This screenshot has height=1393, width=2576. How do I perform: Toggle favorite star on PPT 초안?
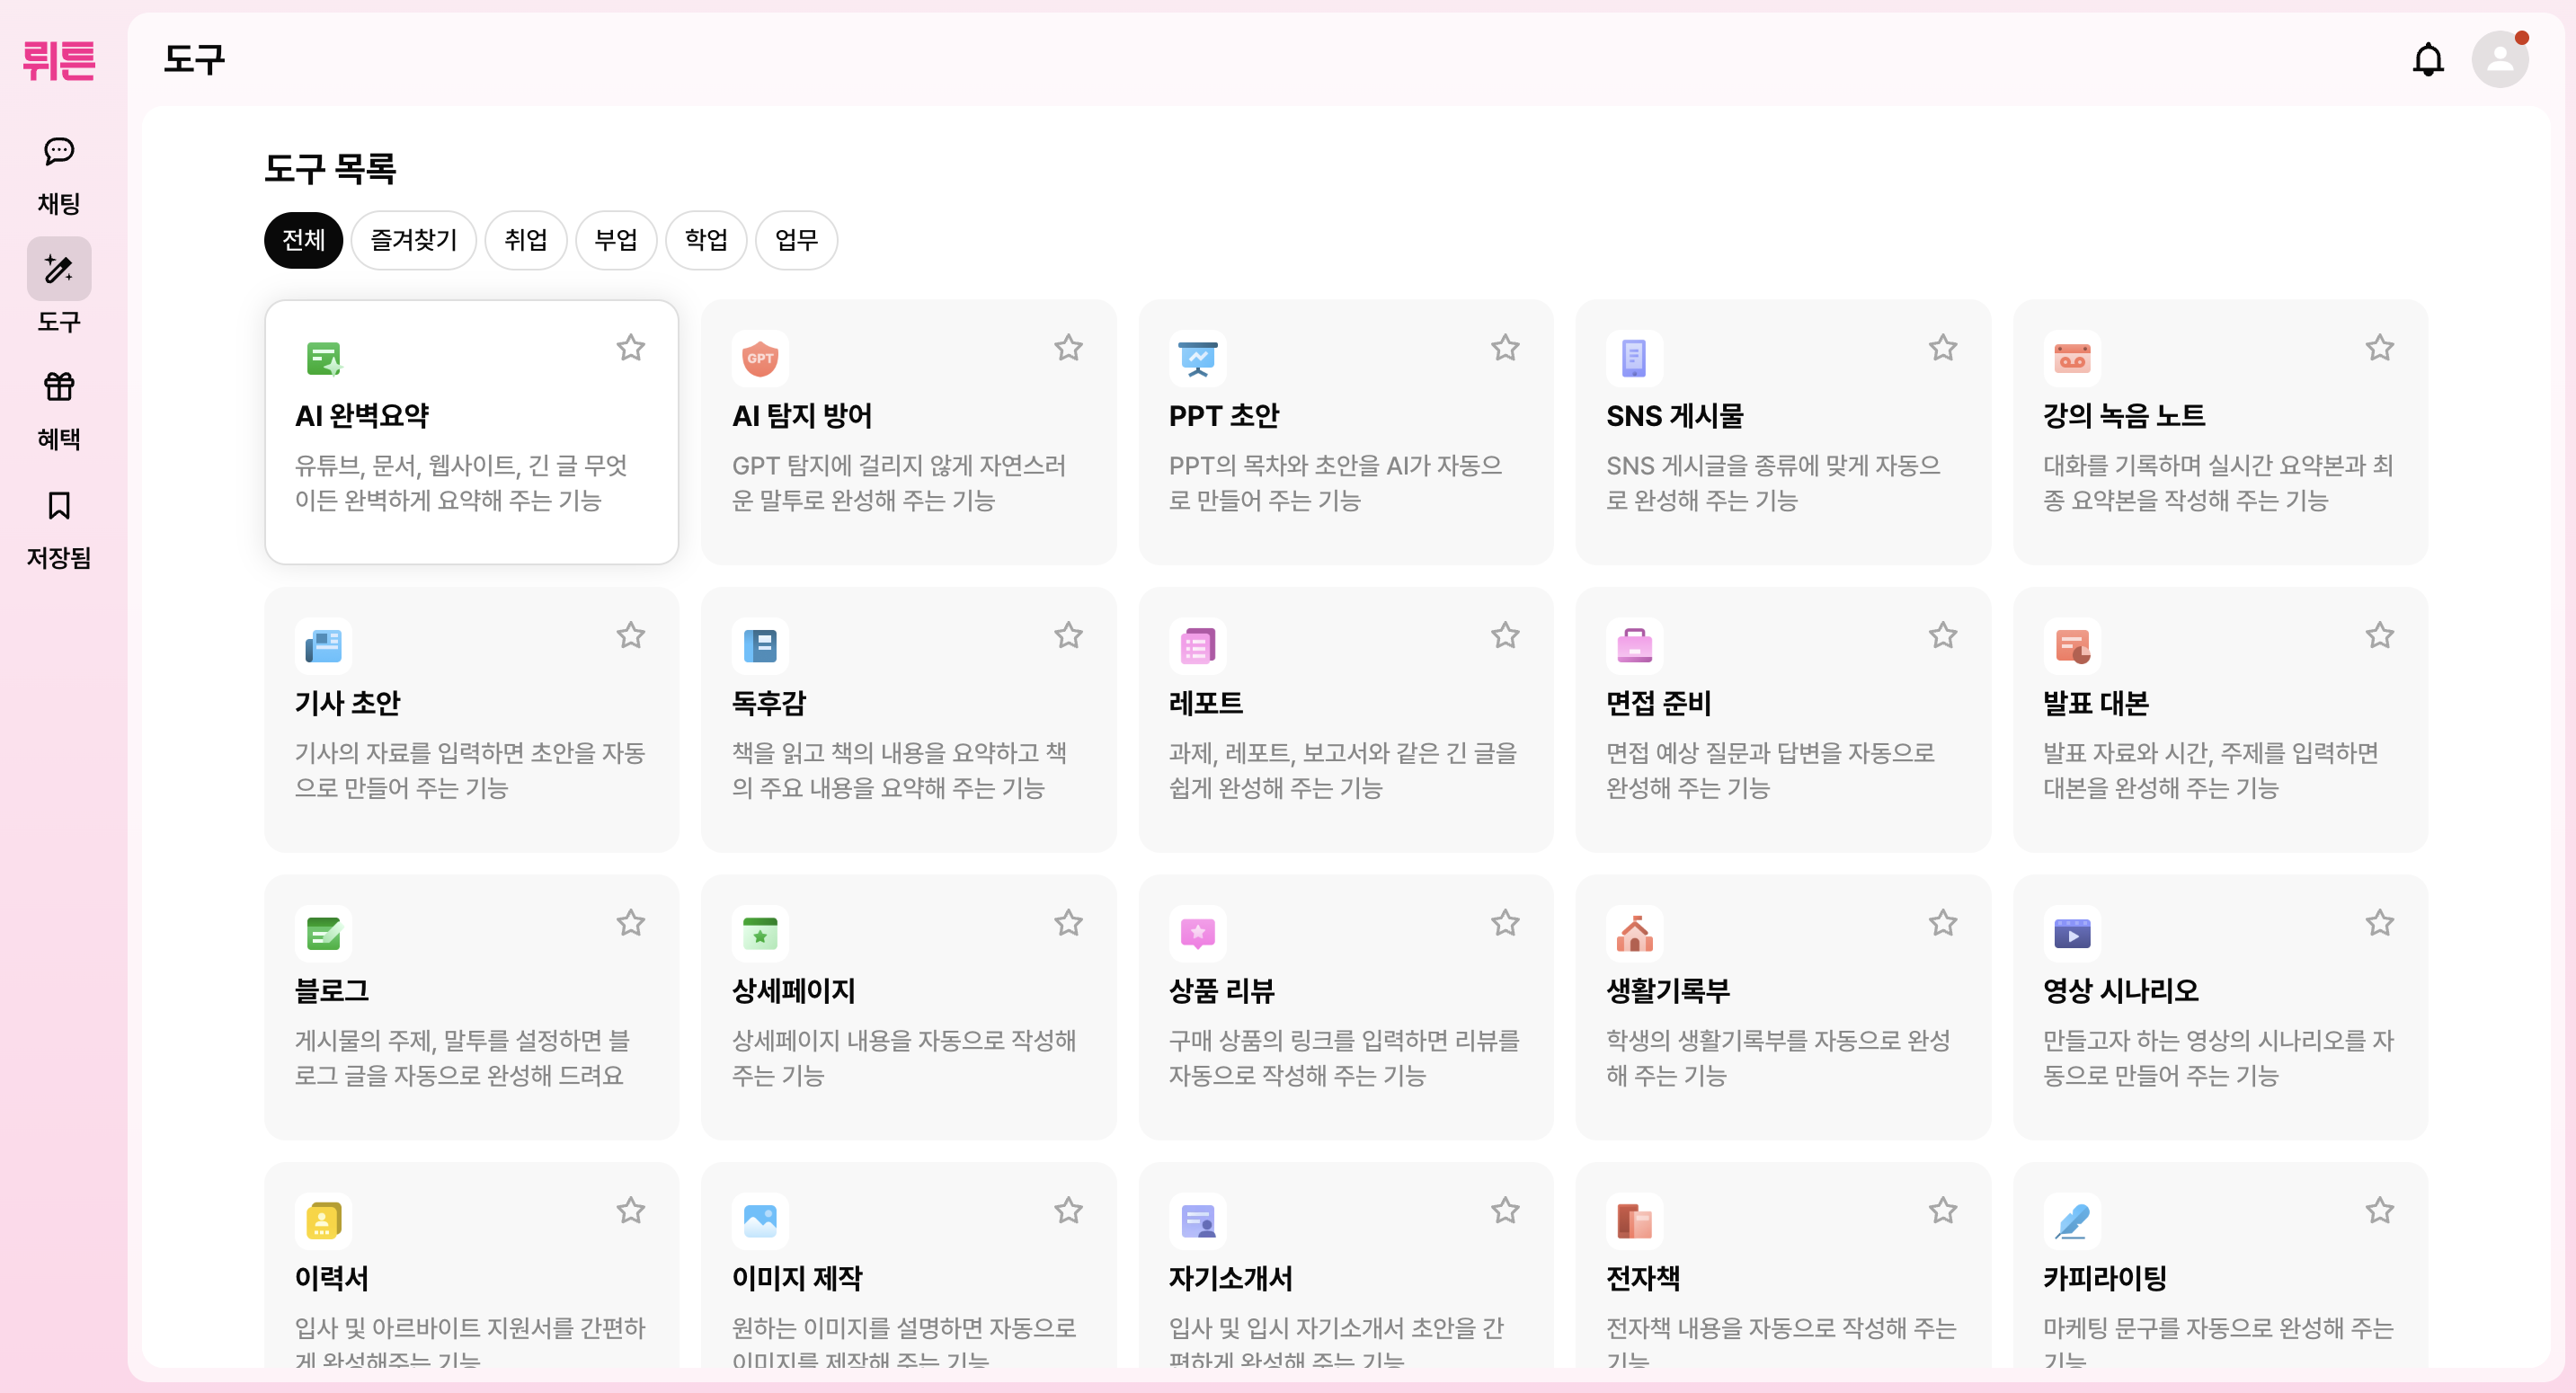coord(1505,348)
